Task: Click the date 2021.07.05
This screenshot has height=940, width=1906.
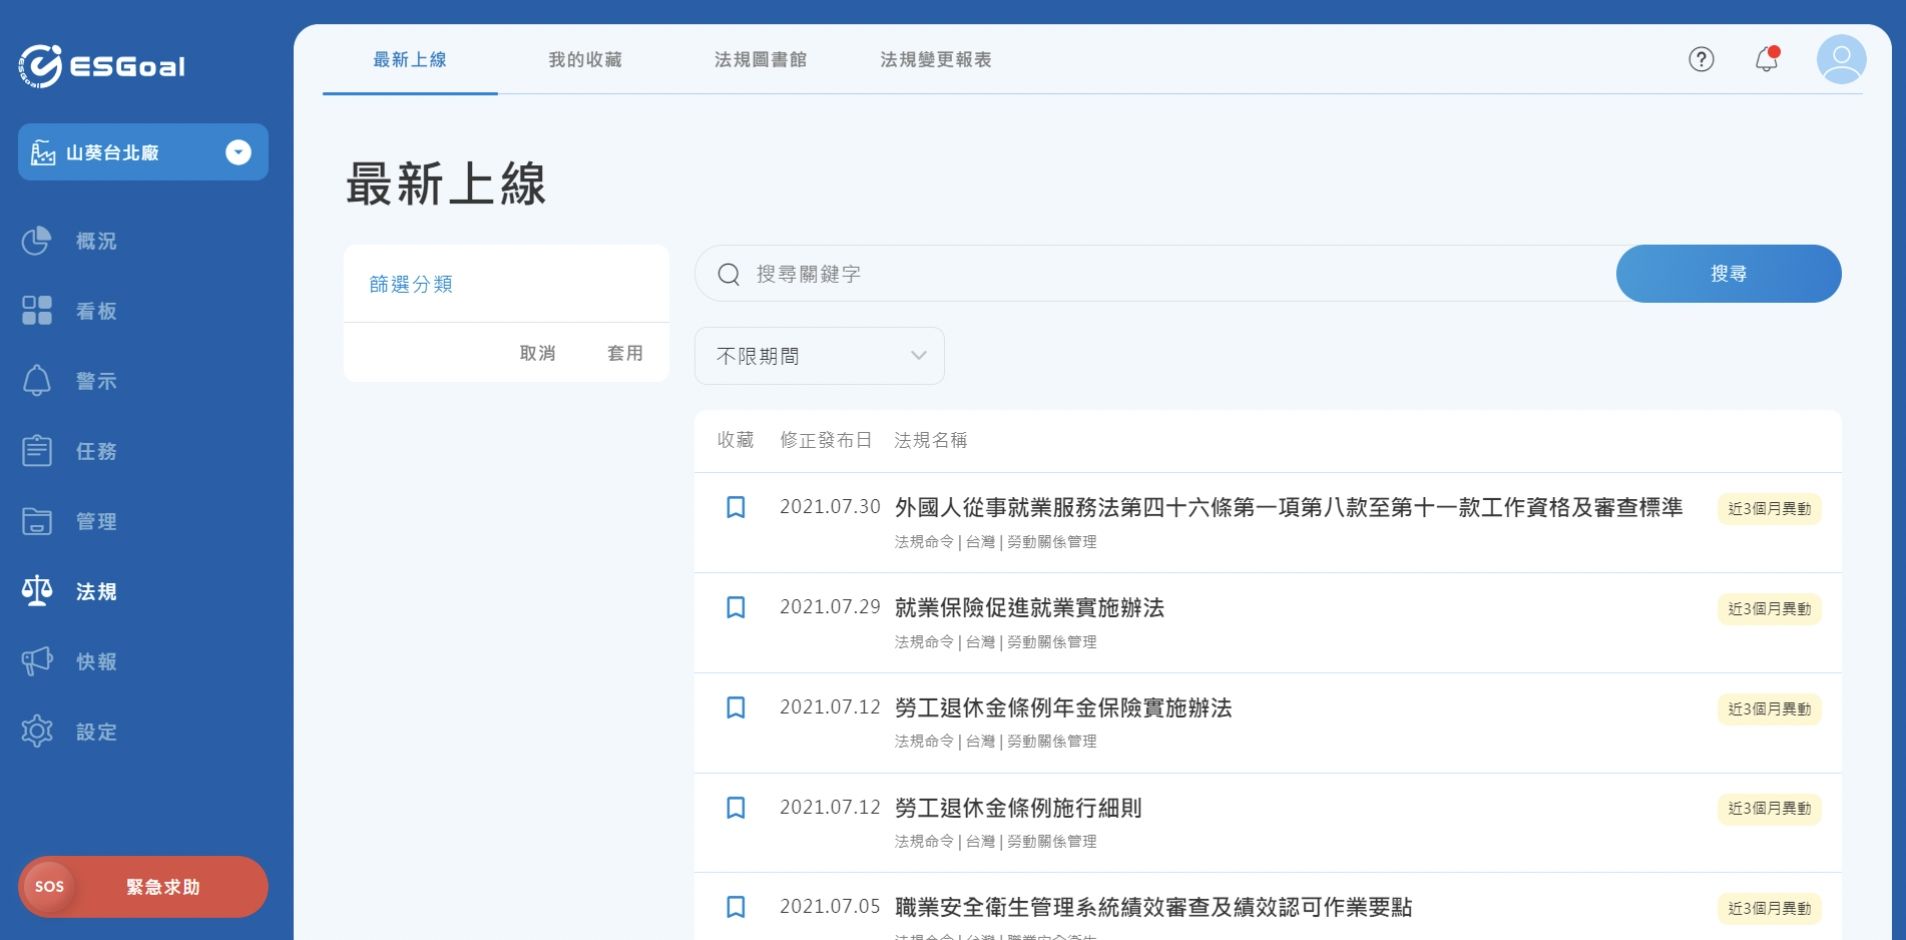Action: [830, 906]
